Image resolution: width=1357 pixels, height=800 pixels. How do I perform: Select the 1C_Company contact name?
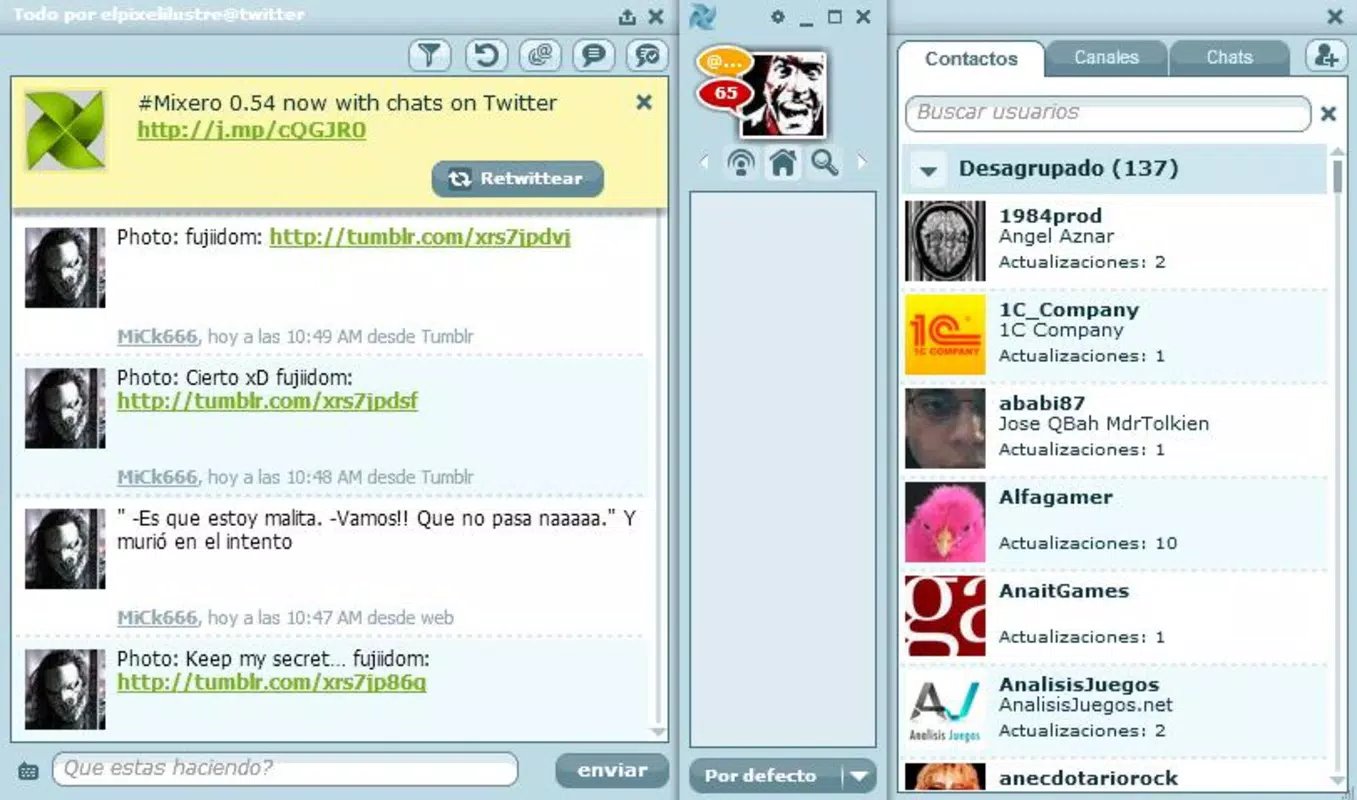1069,310
